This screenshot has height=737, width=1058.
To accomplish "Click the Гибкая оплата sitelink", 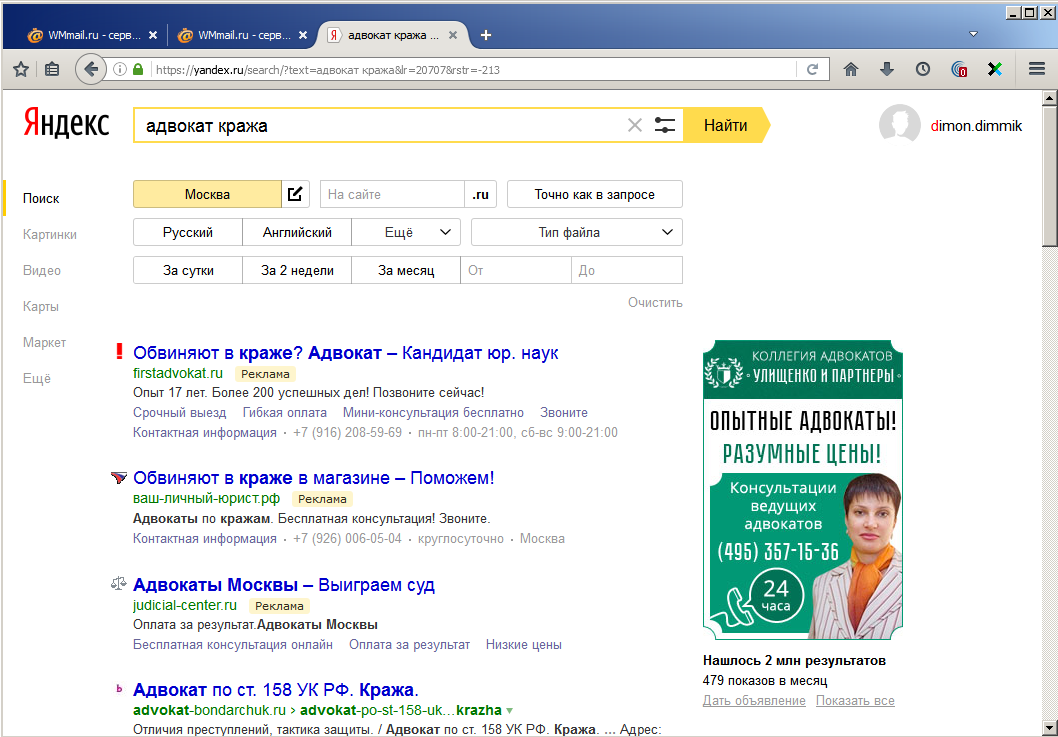I will click(285, 412).
